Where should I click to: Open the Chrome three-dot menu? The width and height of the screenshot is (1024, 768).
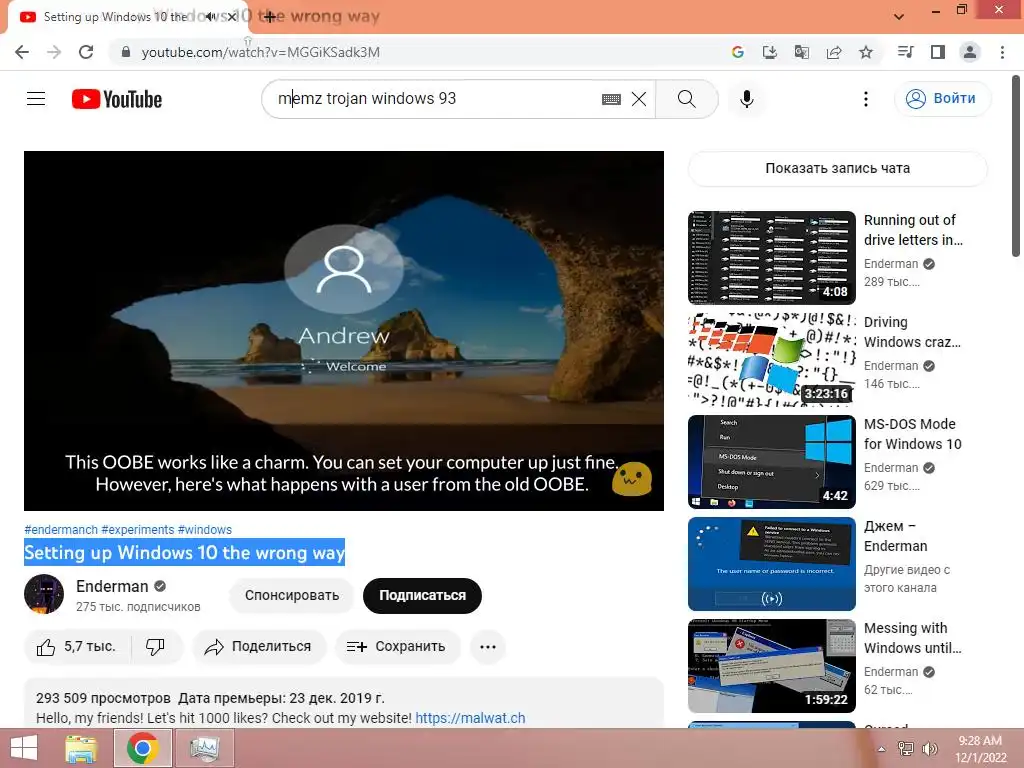click(x=1002, y=52)
